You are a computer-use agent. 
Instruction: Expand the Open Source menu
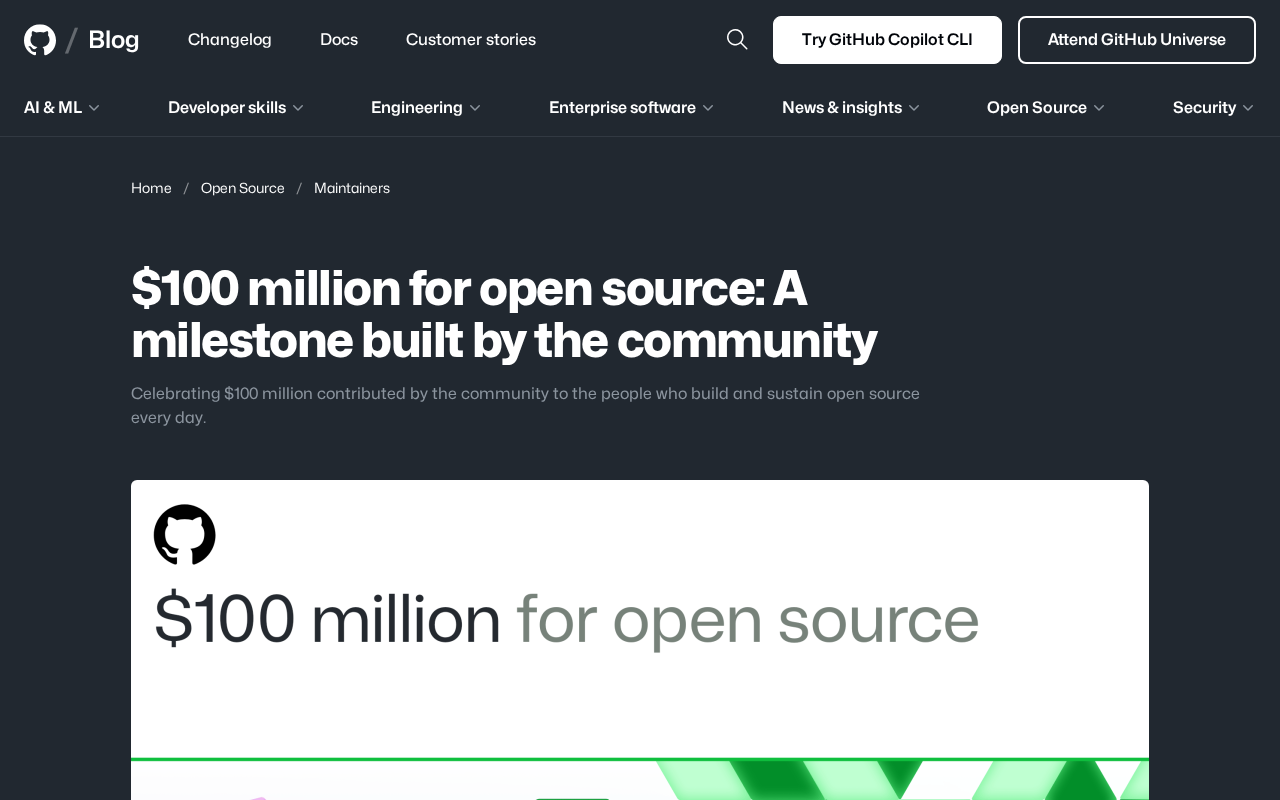tap(1046, 108)
